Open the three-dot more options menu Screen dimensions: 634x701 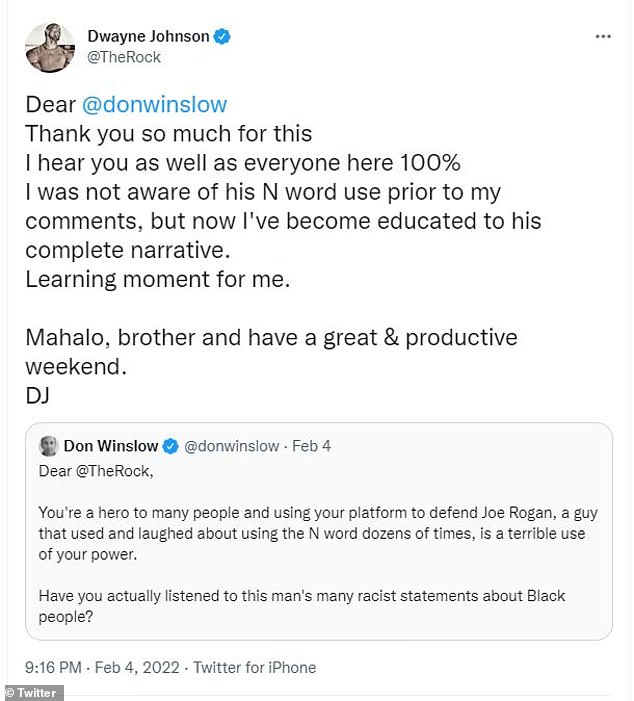(603, 36)
